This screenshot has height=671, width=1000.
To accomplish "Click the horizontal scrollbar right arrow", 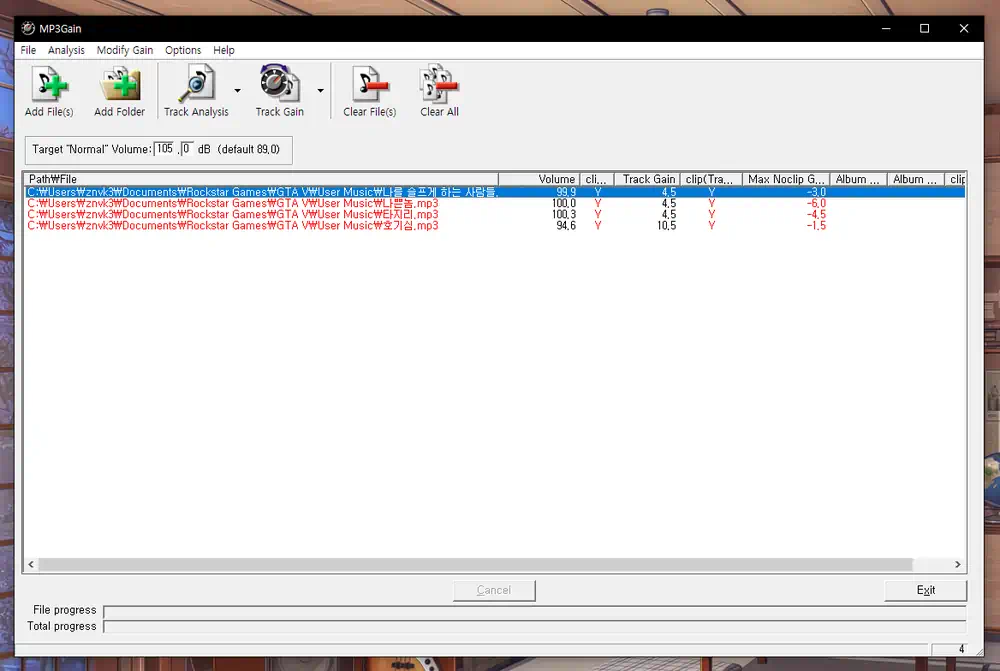I will point(958,564).
